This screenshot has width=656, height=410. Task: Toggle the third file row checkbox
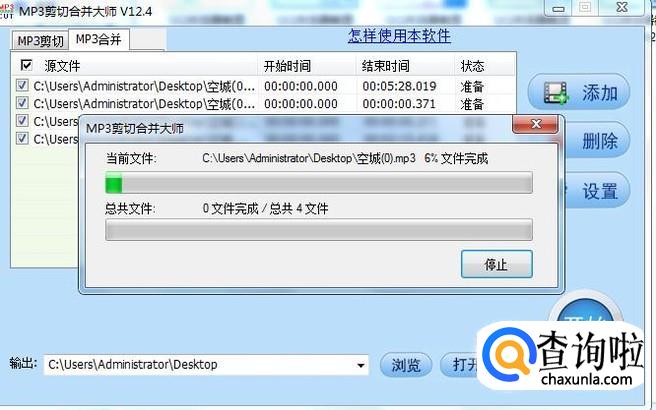(22, 121)
